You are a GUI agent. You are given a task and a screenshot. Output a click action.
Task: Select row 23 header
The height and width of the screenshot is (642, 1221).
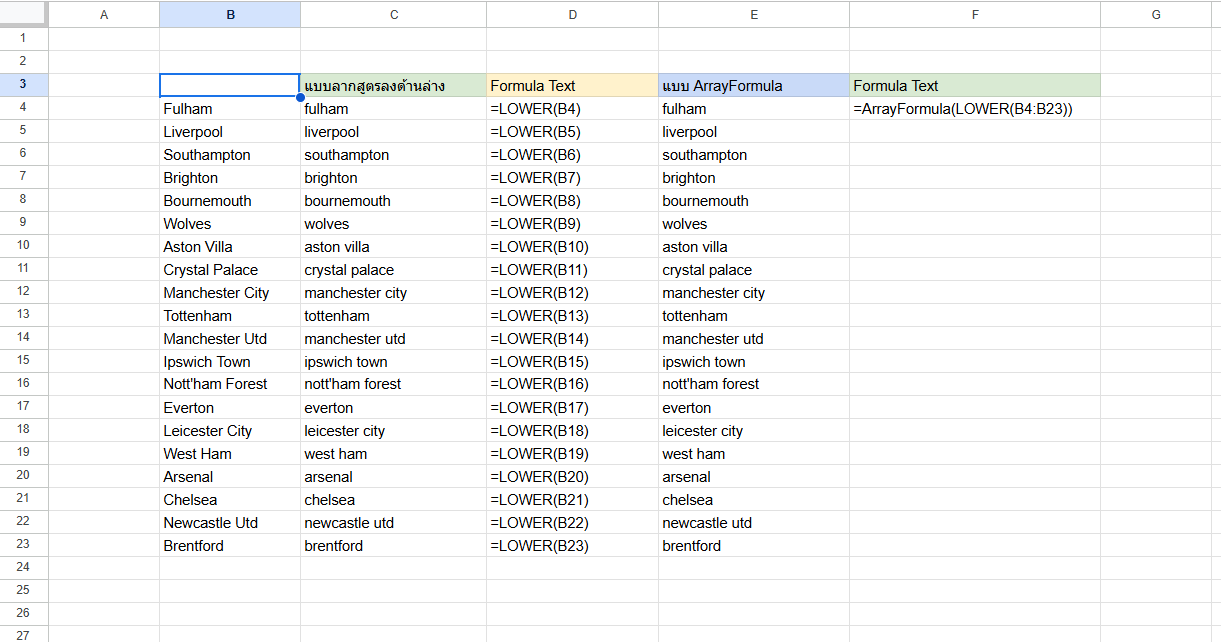pyautogui.click(x=24, y=545)
